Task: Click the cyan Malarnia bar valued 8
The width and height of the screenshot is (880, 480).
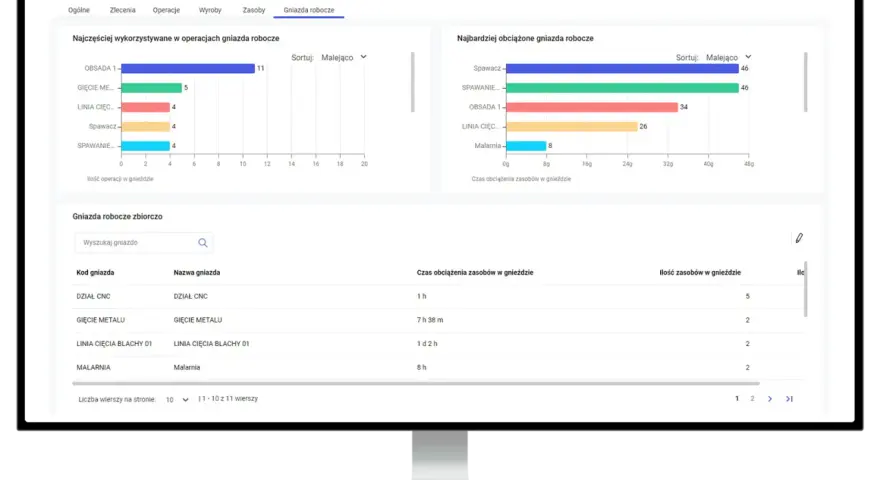Action: 526,145
